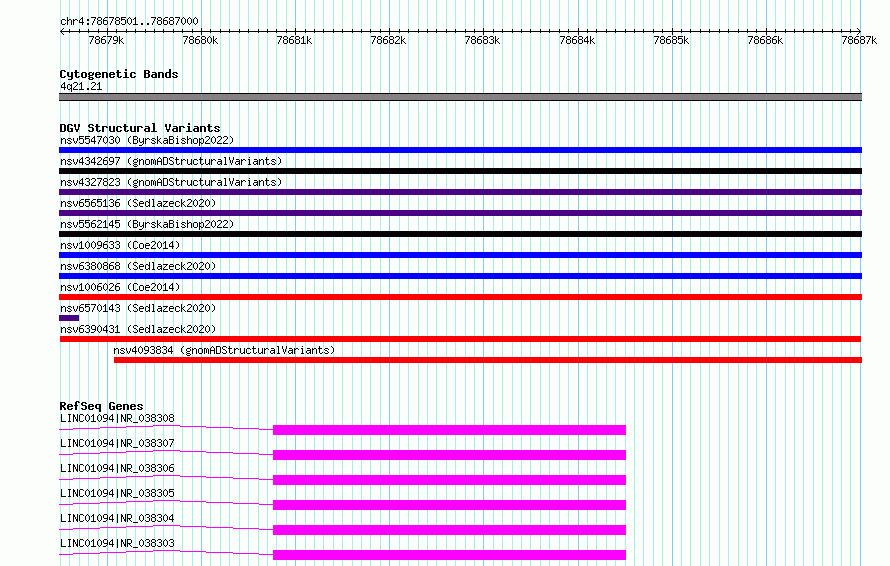Click the red nsv1006026 variant bar
The image size is (890, 566).
(x=460, y=297)
